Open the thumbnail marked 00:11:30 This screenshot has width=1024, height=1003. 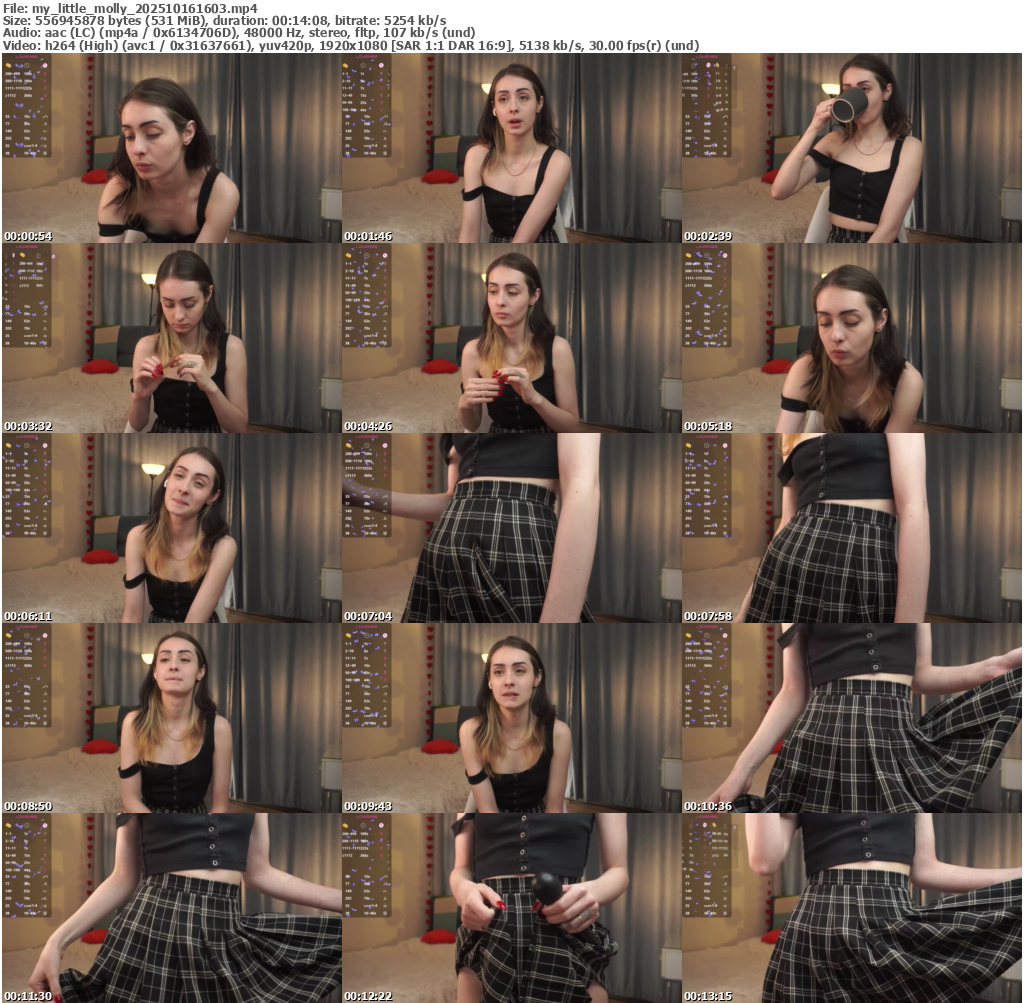coord(171,908)
